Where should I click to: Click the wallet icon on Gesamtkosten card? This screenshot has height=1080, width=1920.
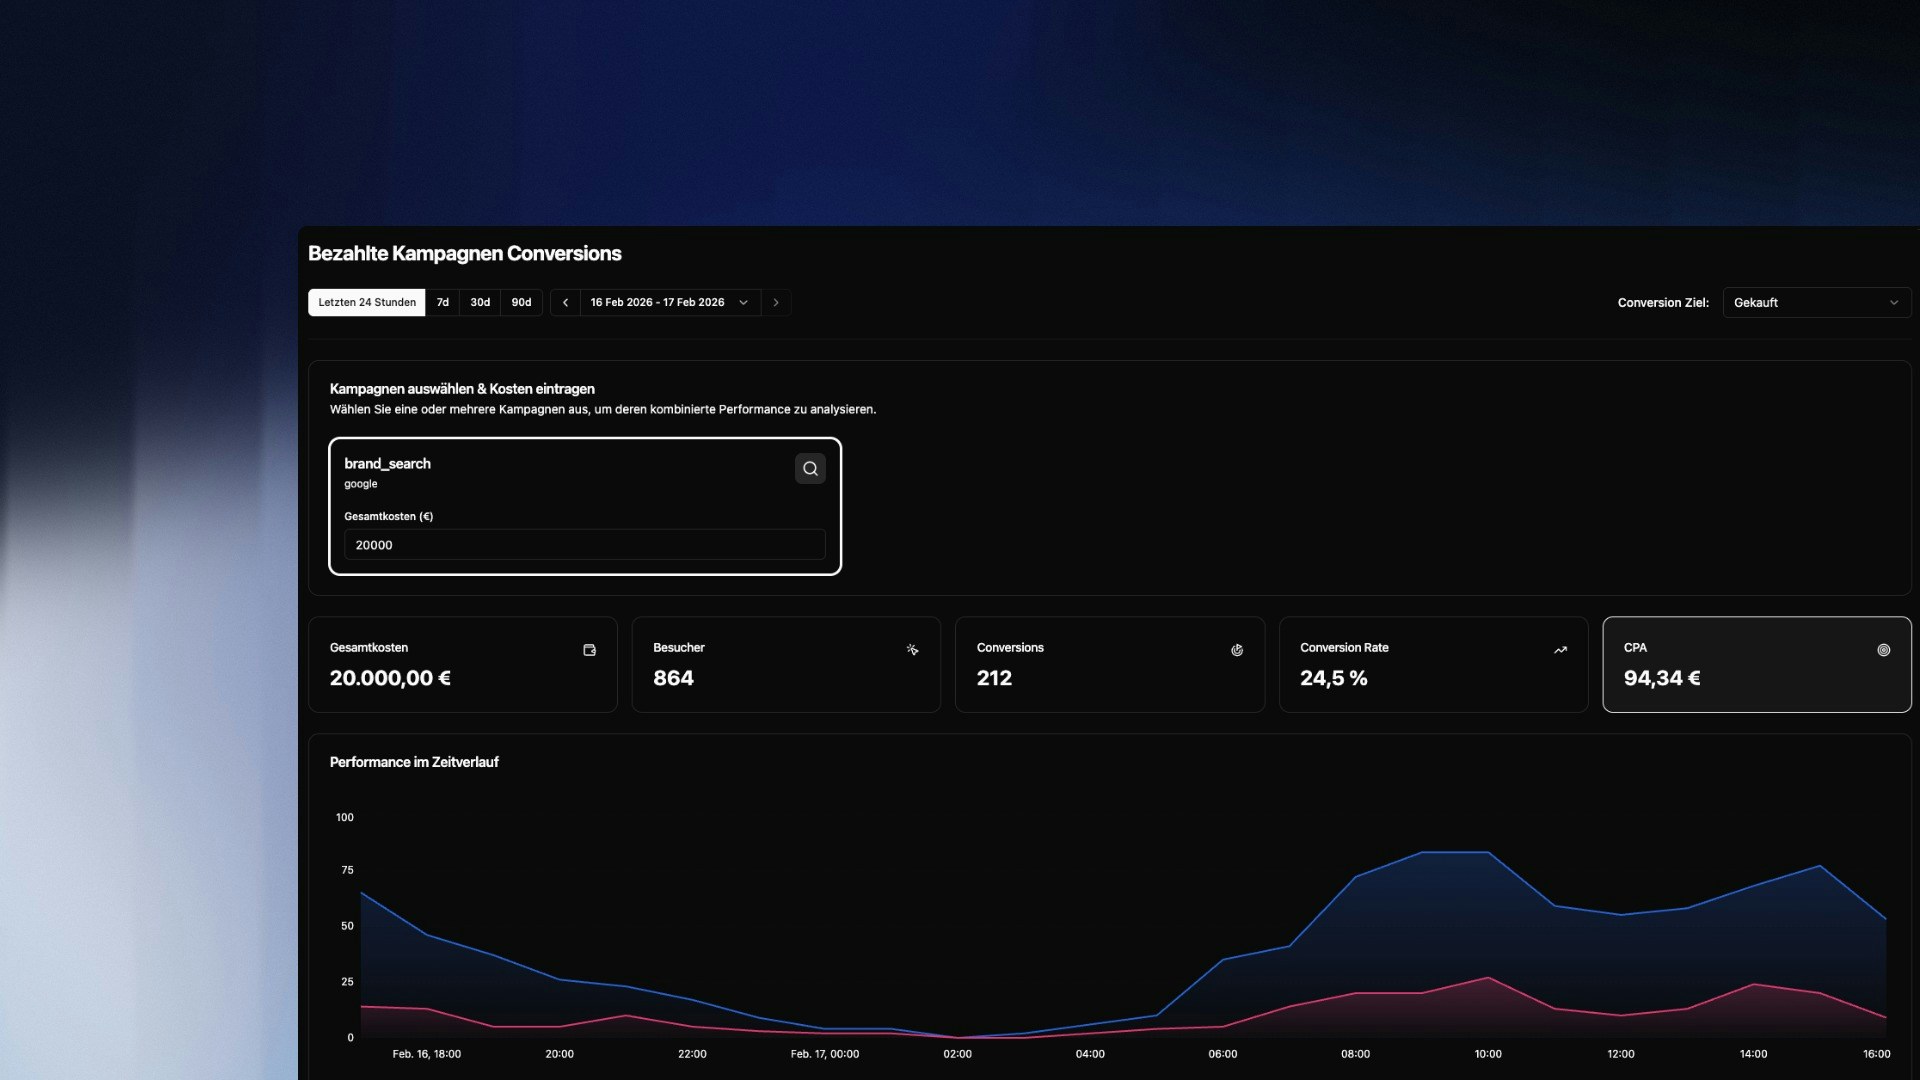click(589, 650)
